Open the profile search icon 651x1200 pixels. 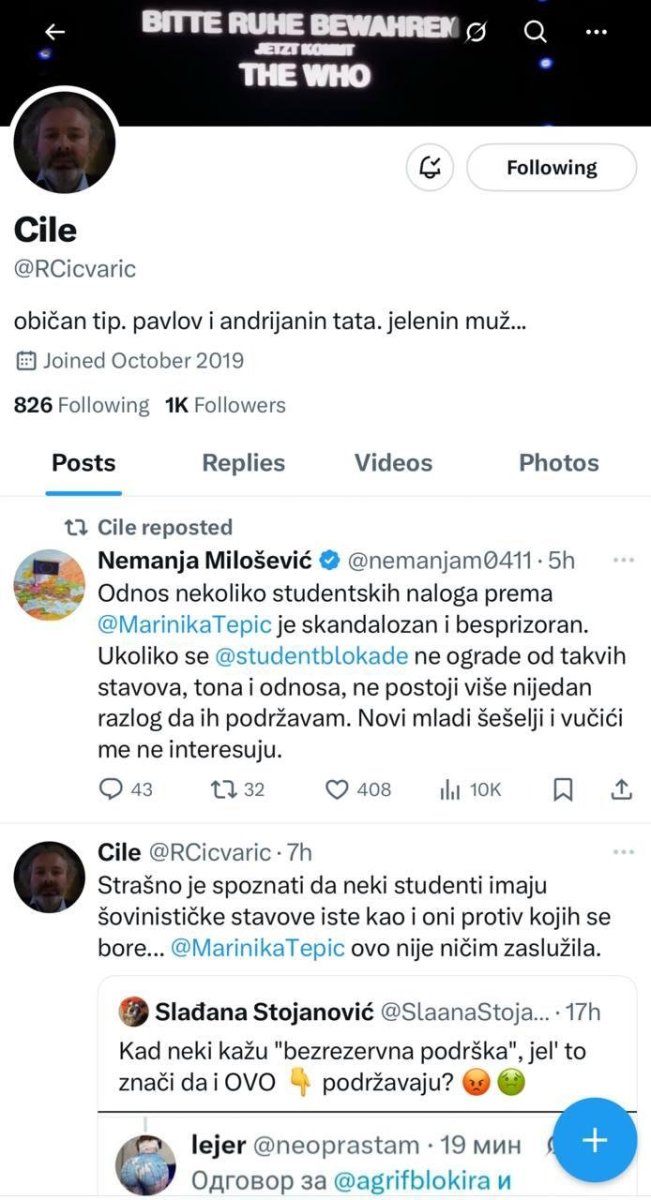coord(536,32)
